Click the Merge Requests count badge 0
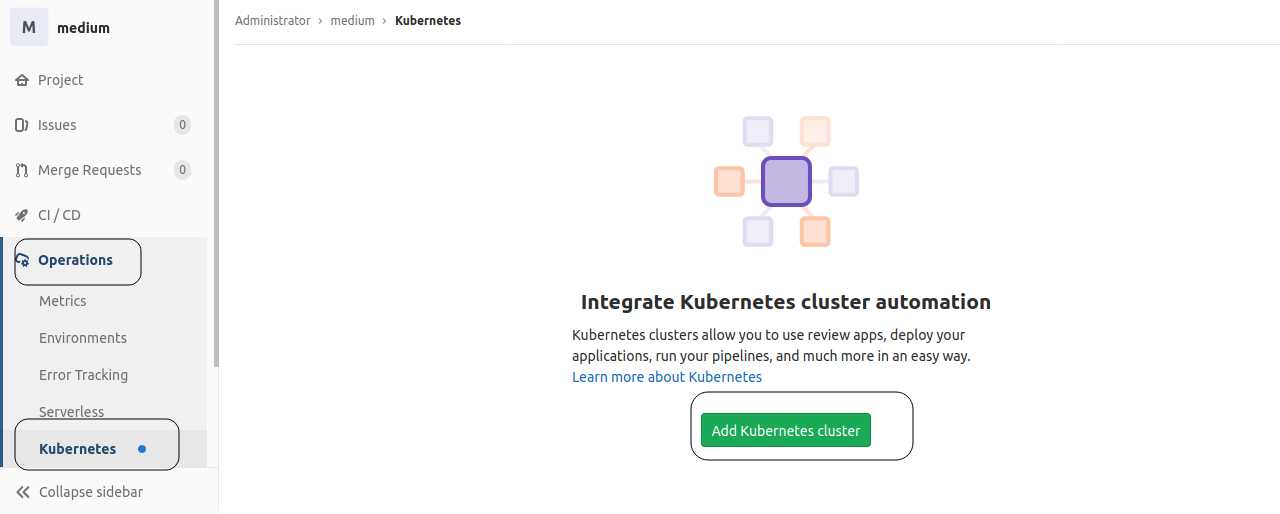 (182, 170)
